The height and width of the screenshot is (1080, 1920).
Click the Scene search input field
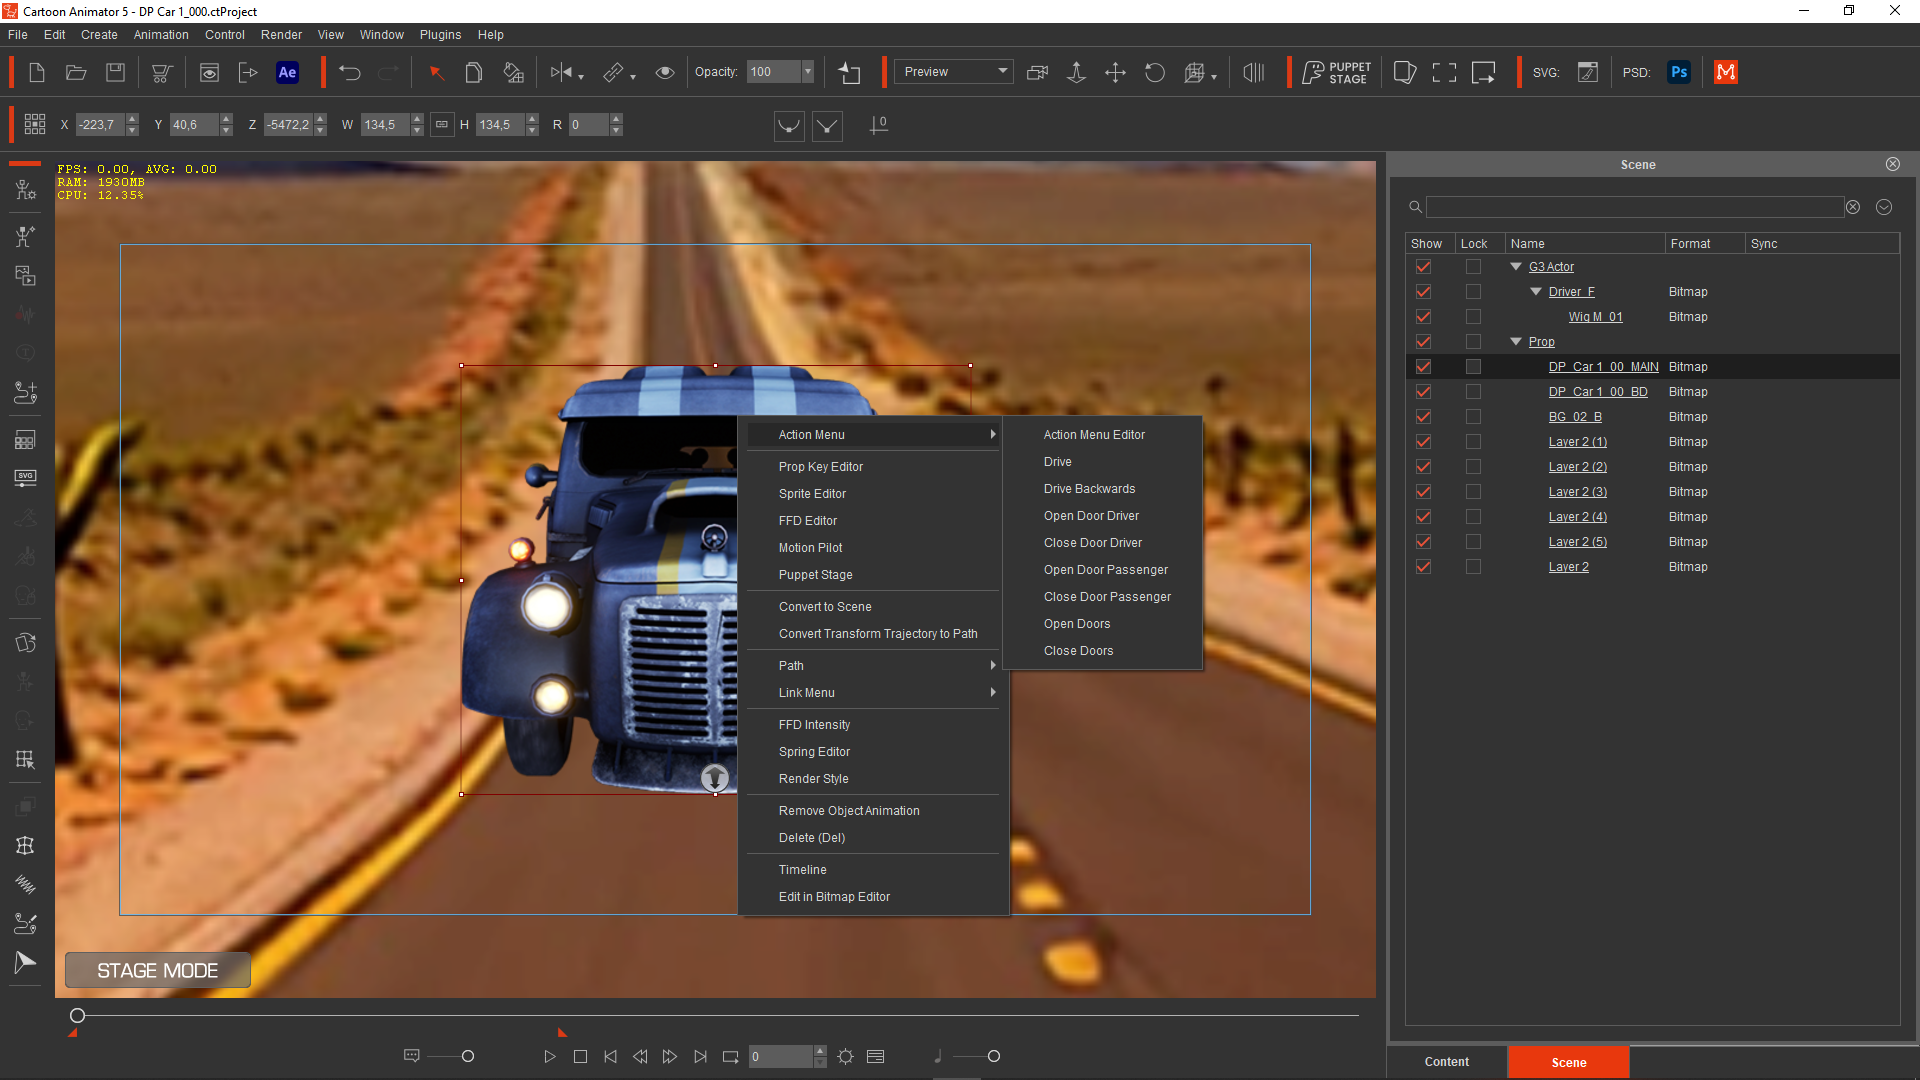(1634, 207)
